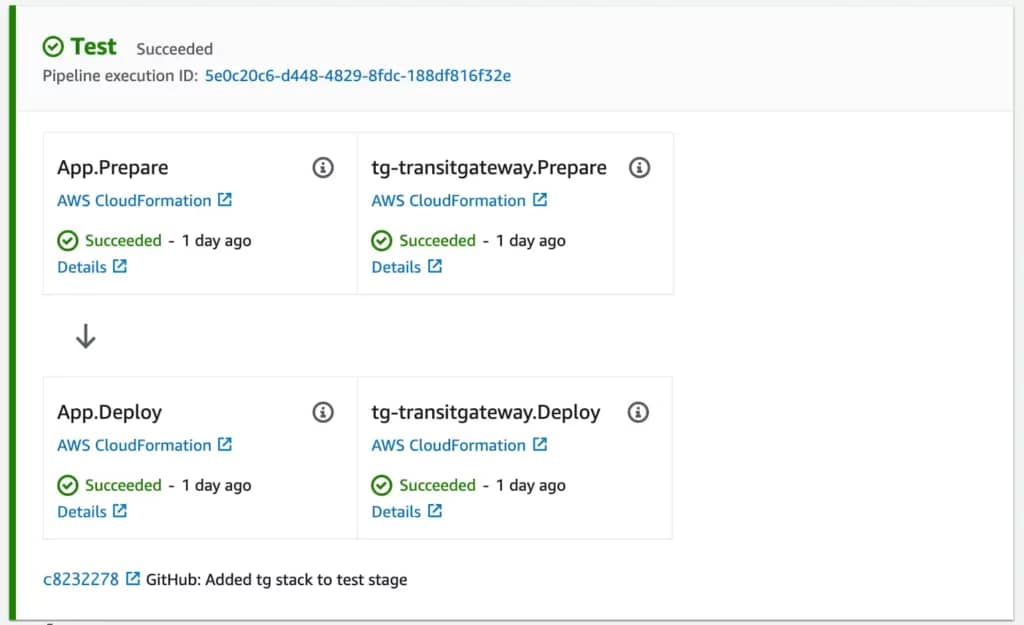Click the Succeeded check icon in App.Prepare
This screenshot has height=625, width=1024.
tap(67, 241)
